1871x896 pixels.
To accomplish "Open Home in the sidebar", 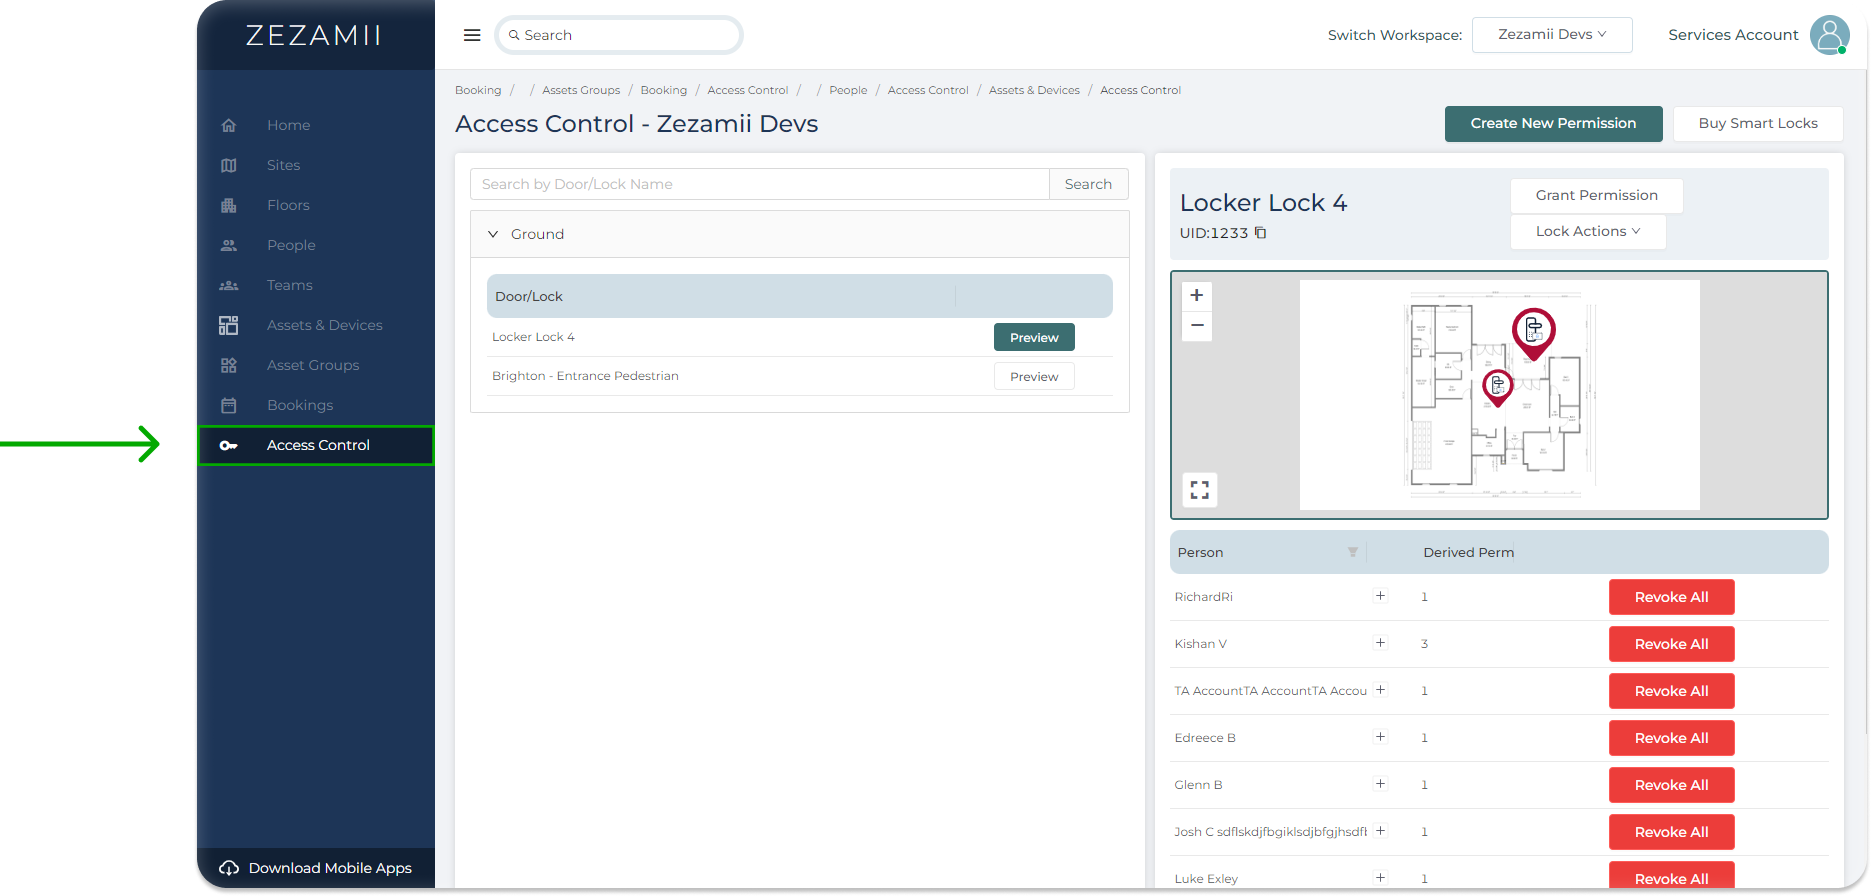I will [288, 125].
